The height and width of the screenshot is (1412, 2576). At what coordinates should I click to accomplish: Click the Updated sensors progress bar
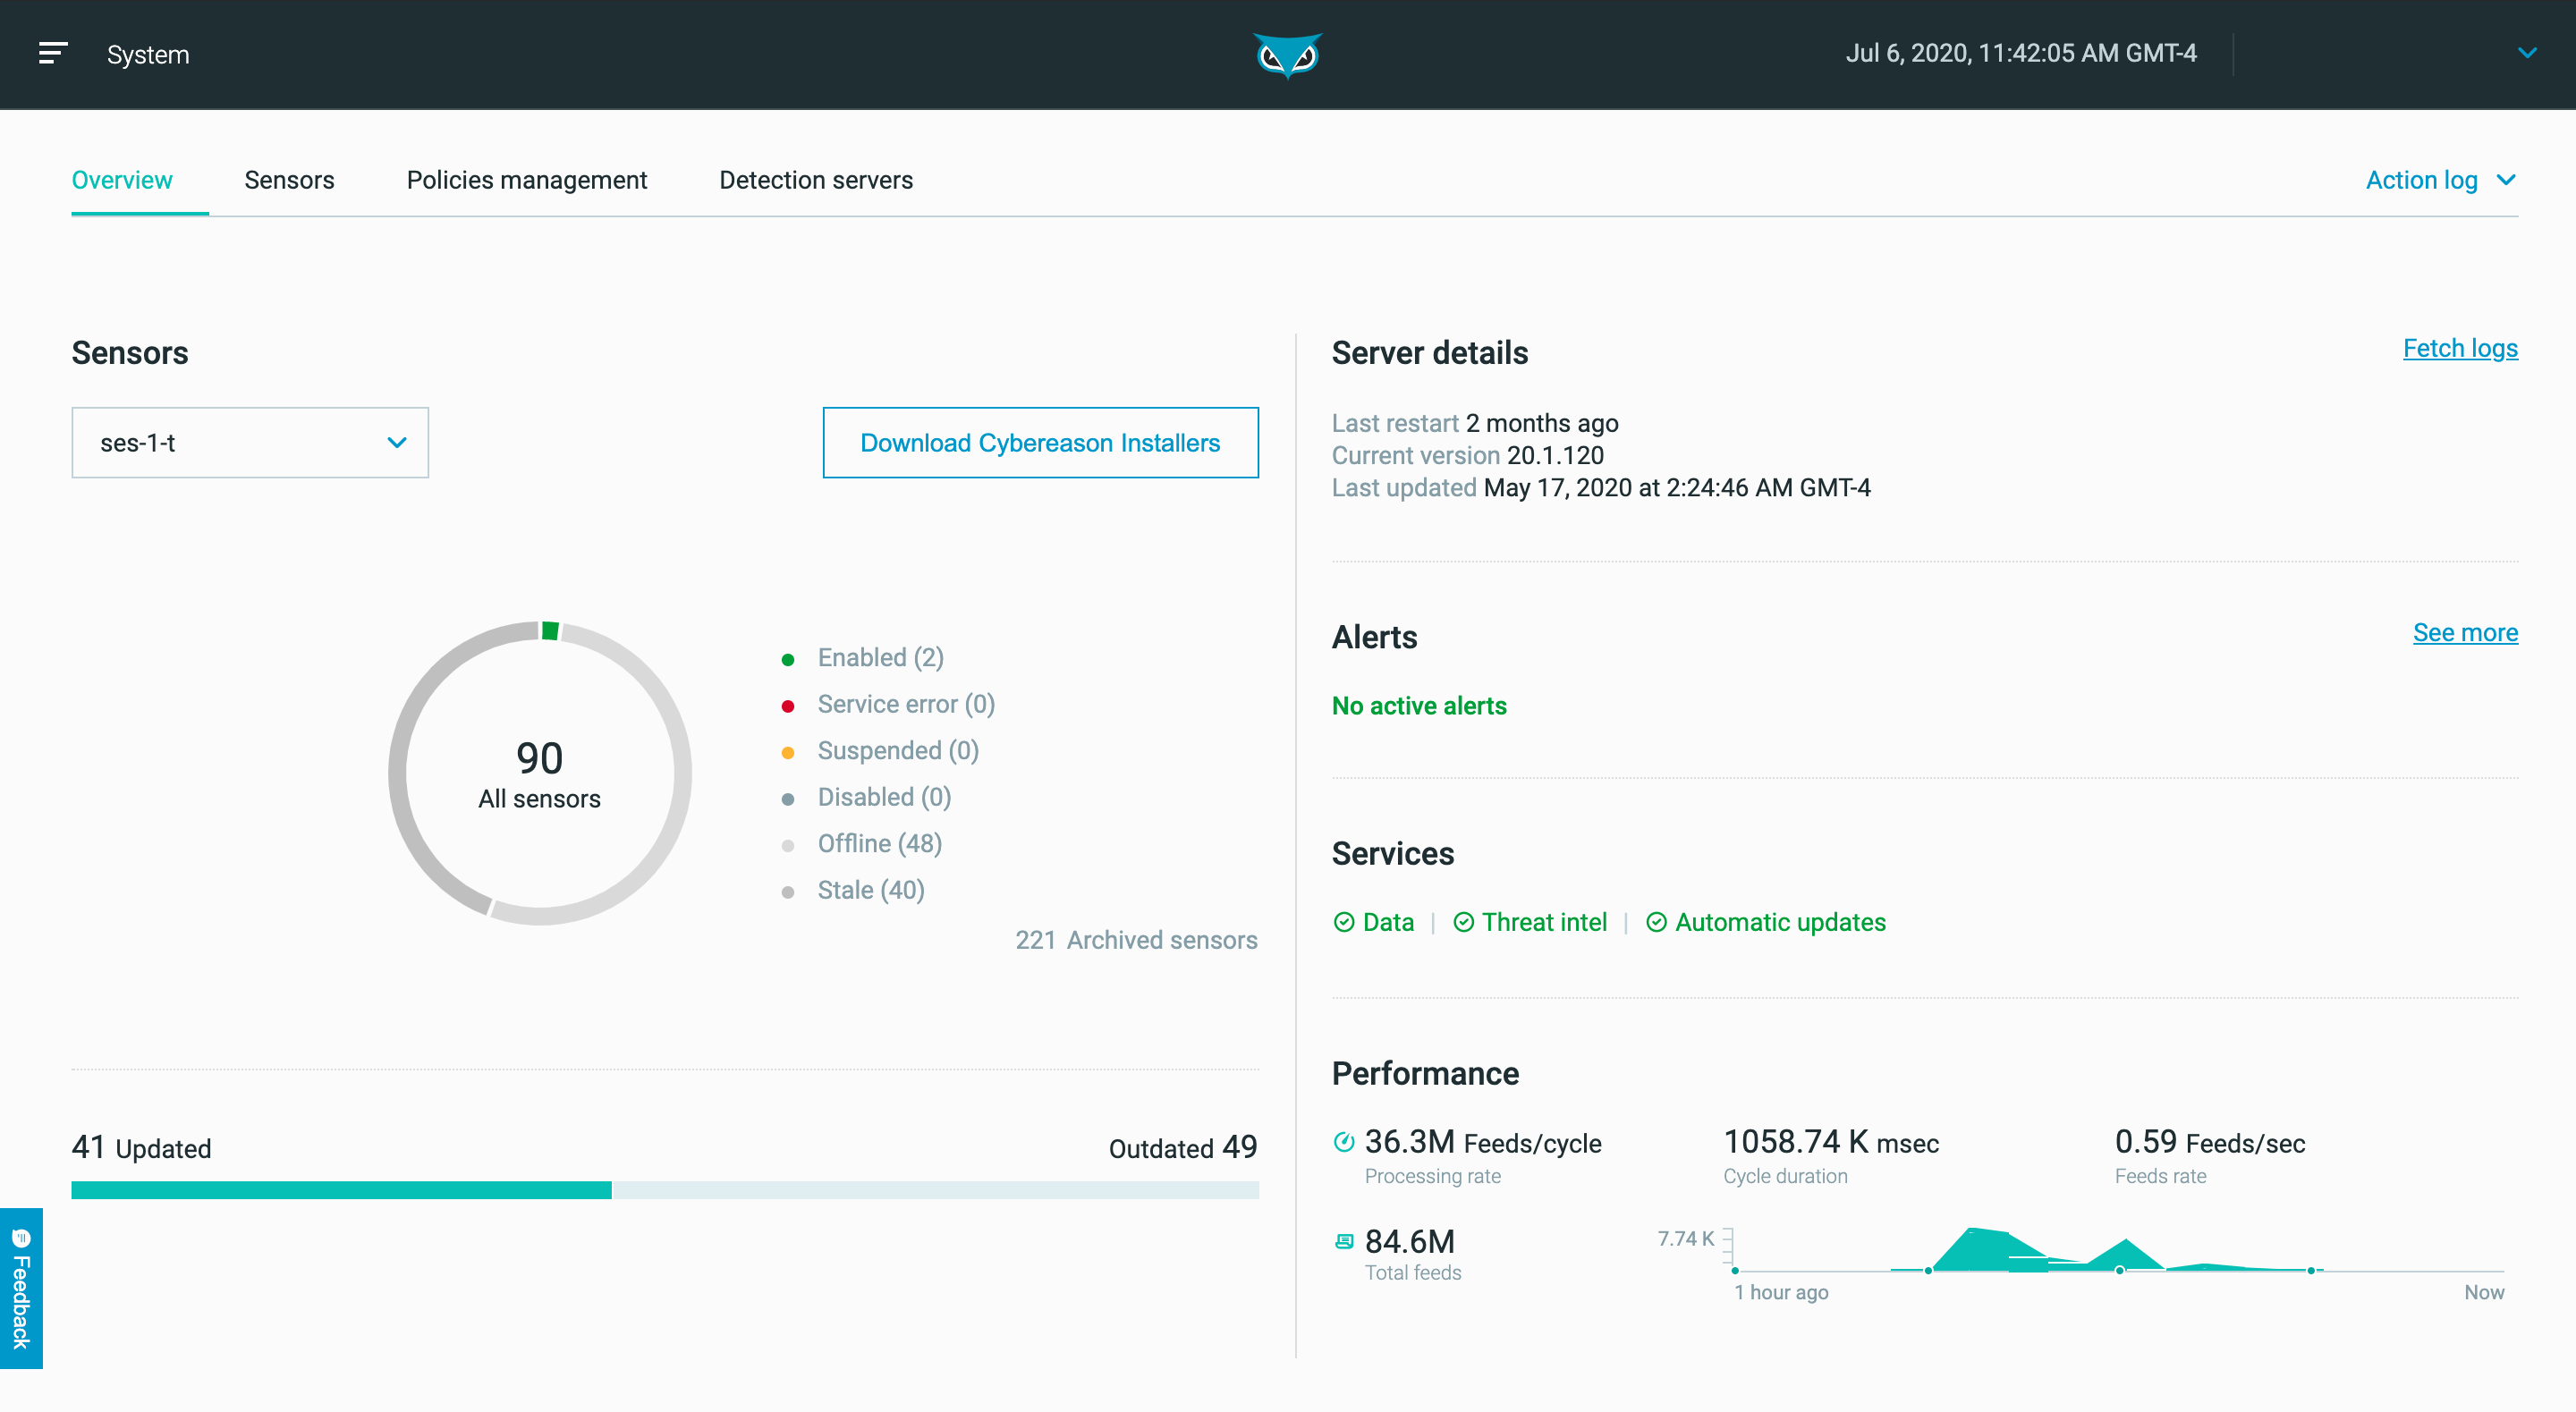tap(341, 1190)
